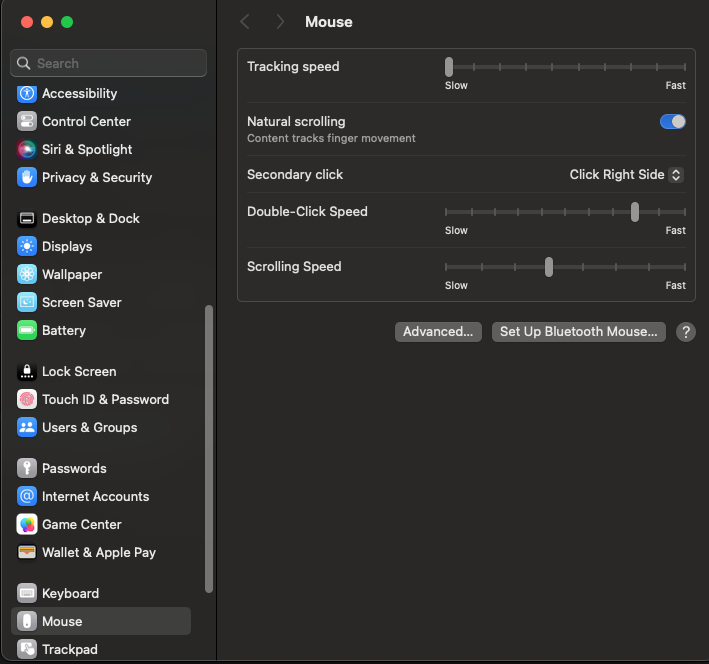Open the Game Center icon
The width and height of the screenshot is (709, 664).
27,525
